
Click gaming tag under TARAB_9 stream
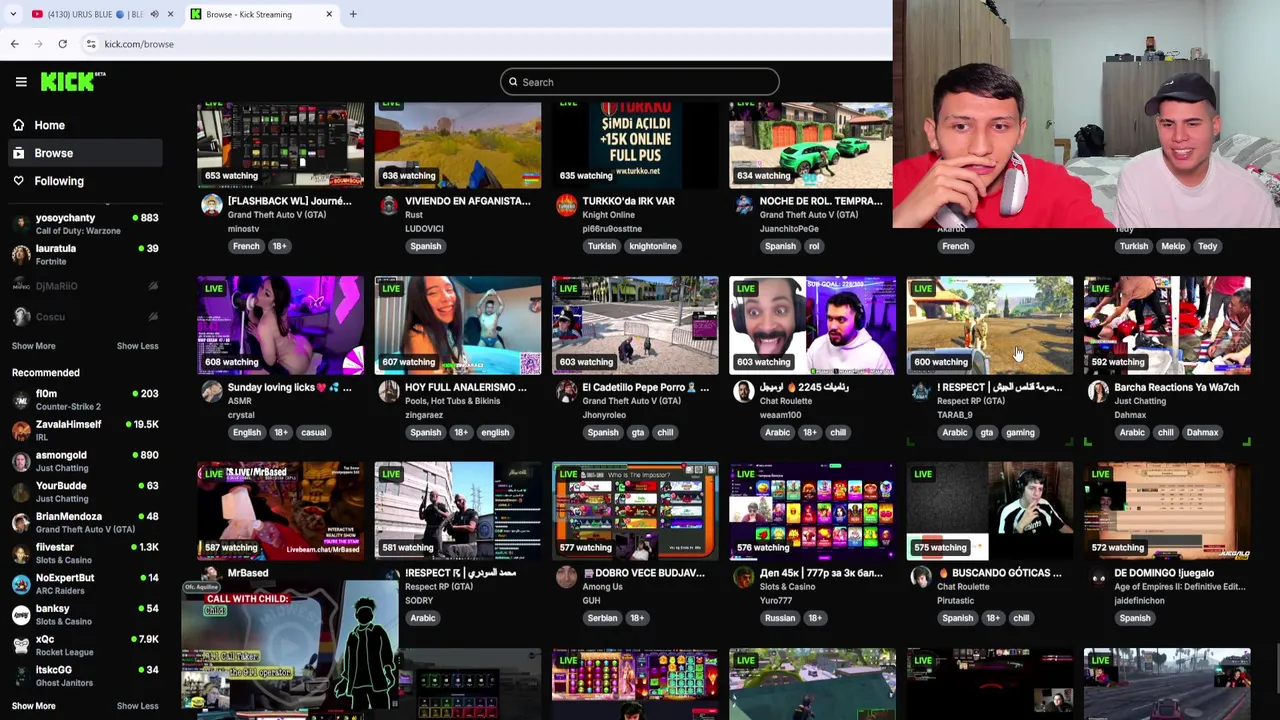[x=1020, y=432]
